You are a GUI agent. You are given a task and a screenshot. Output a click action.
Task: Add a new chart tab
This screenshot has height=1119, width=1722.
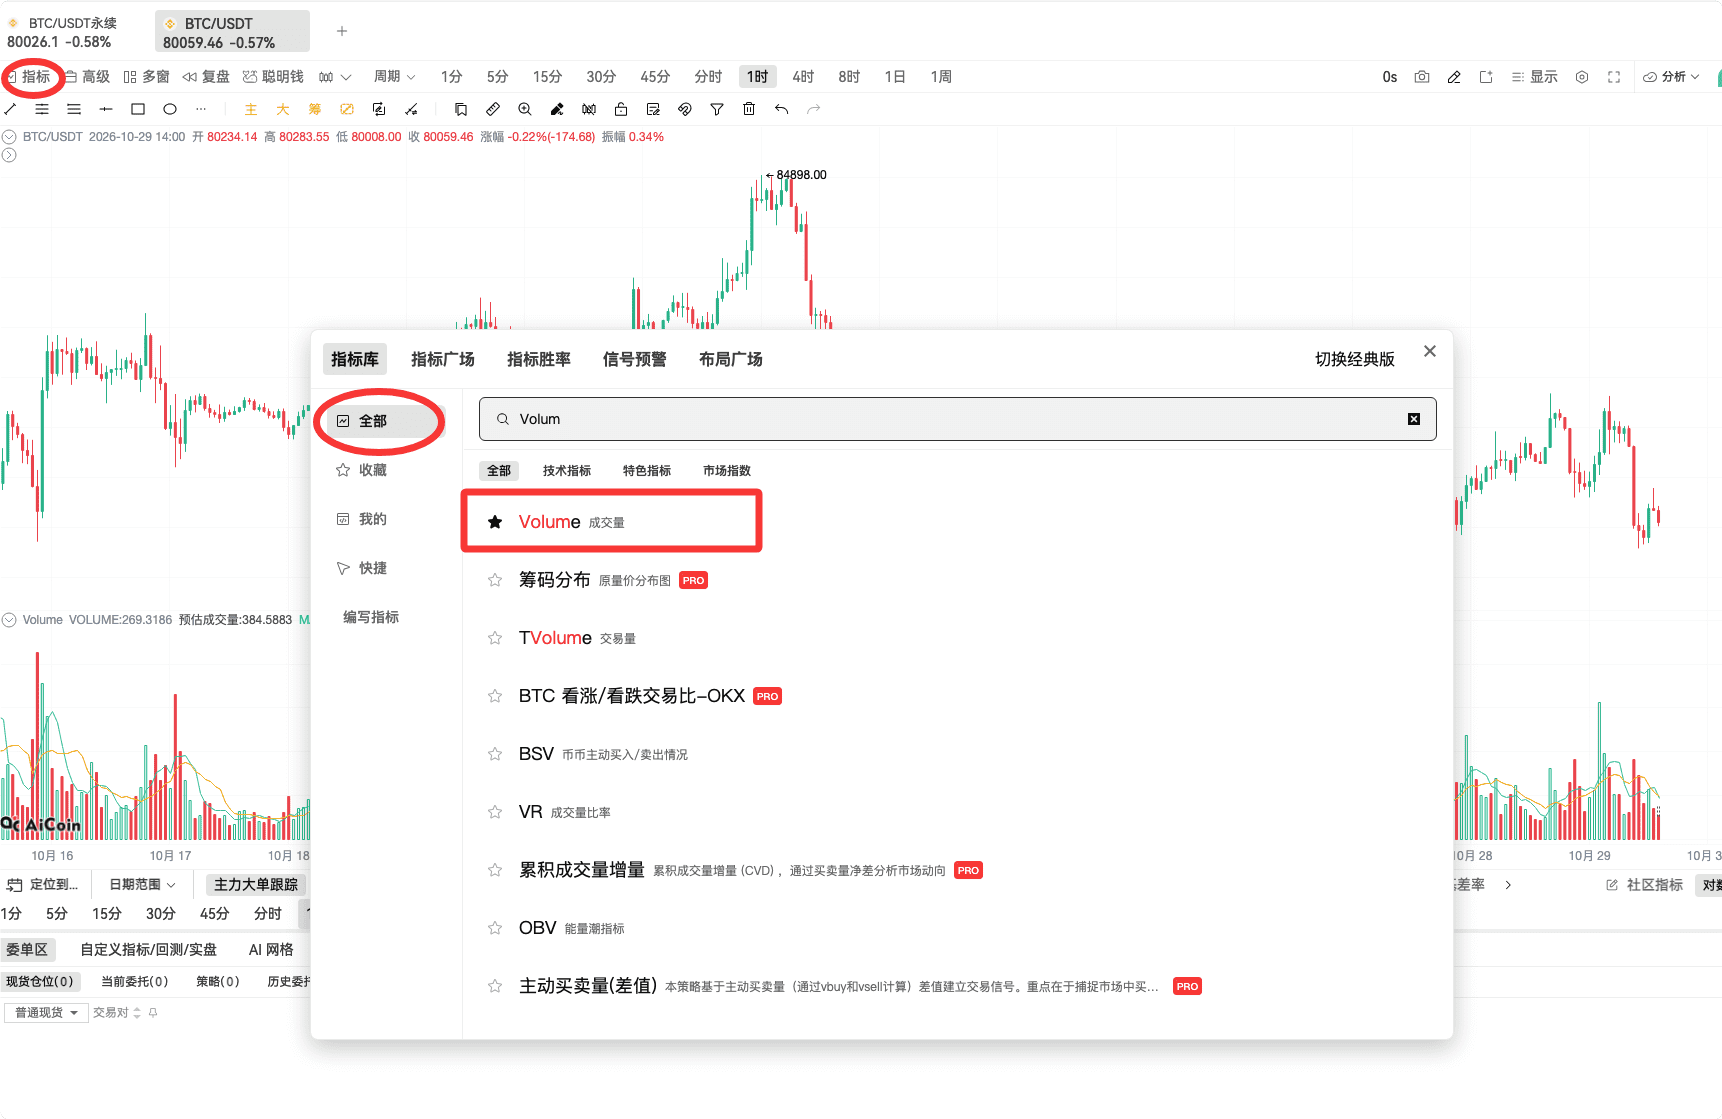342,31
